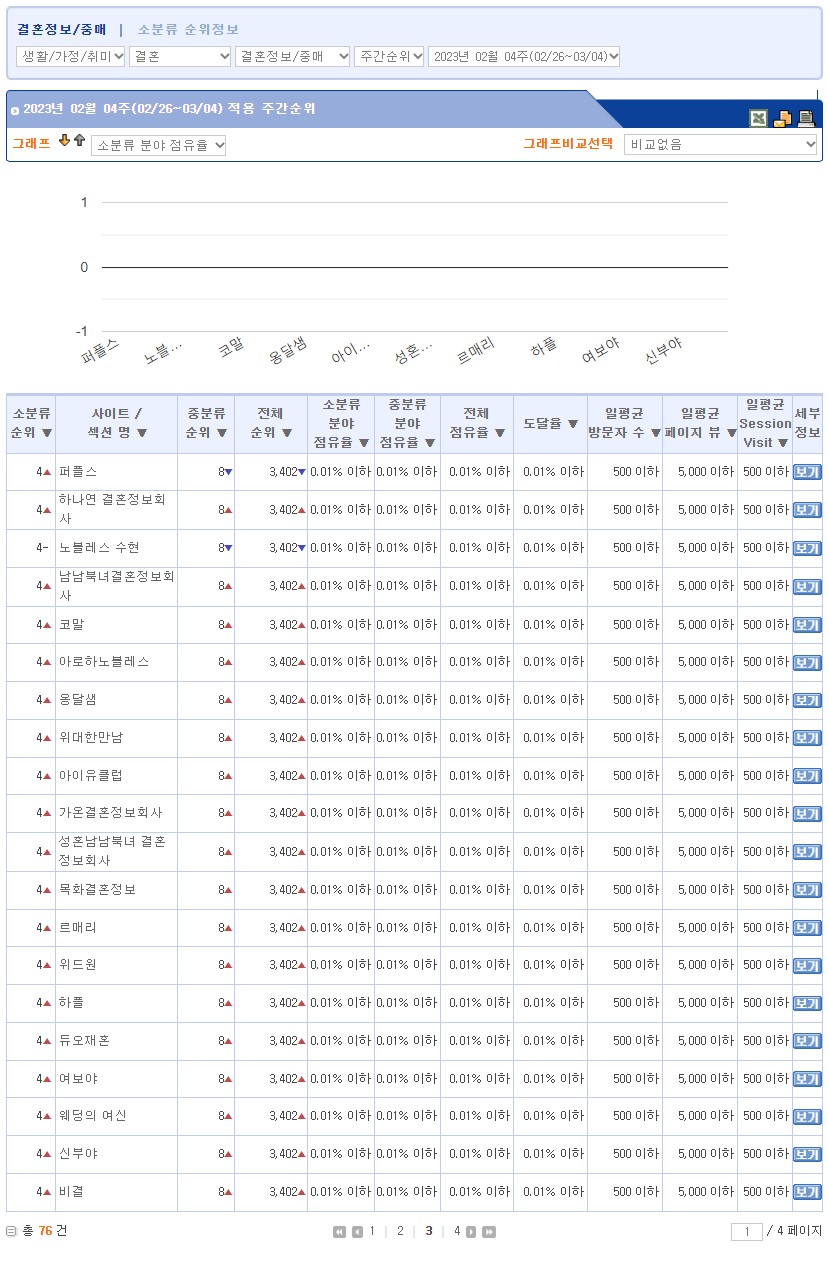
Task: Go to the previous results page
Action: pos(357,1232)
